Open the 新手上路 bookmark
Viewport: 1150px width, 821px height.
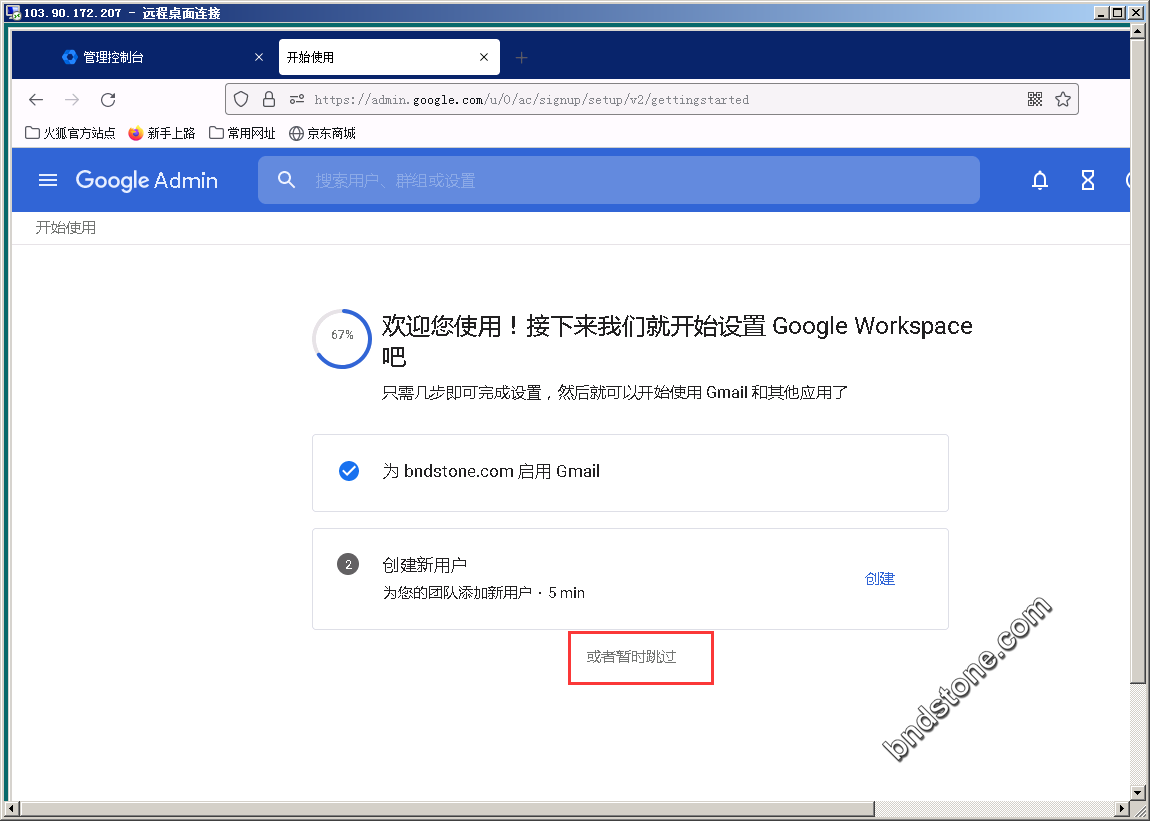pos(162,133)
